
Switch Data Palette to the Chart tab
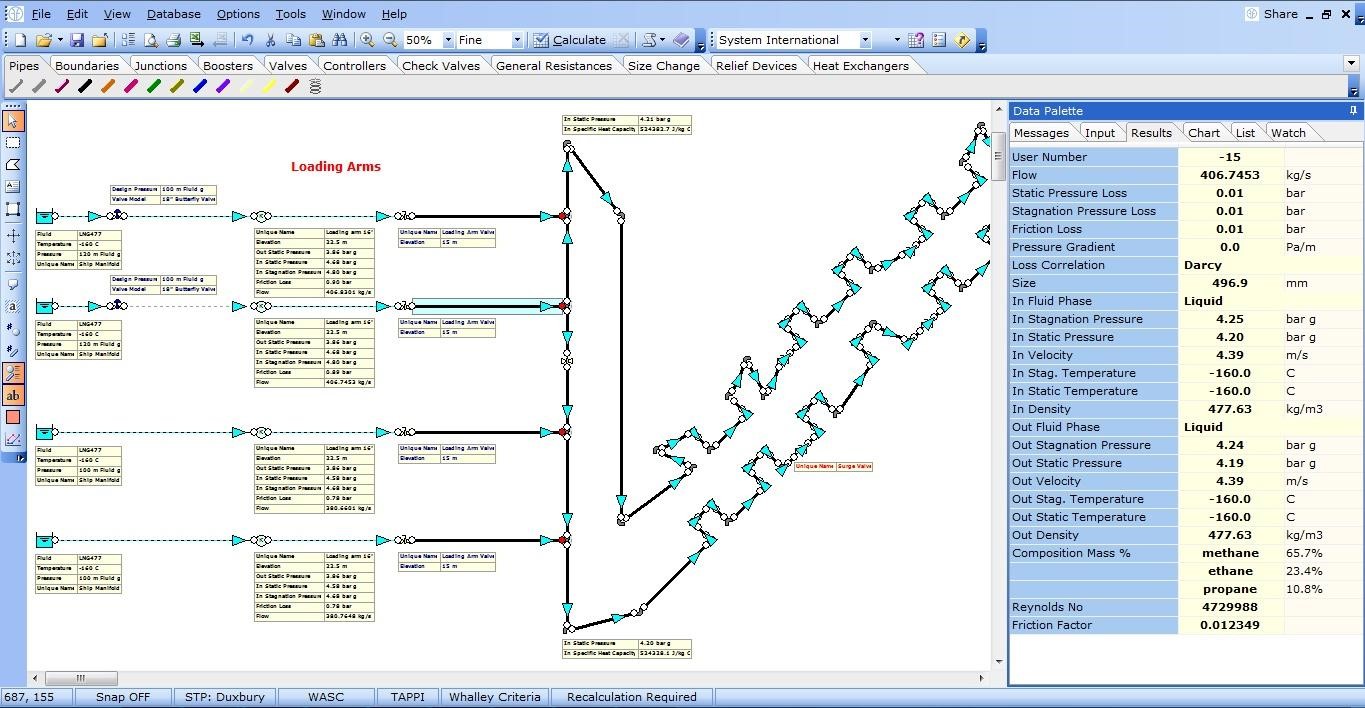click(x=1203, y=132)
